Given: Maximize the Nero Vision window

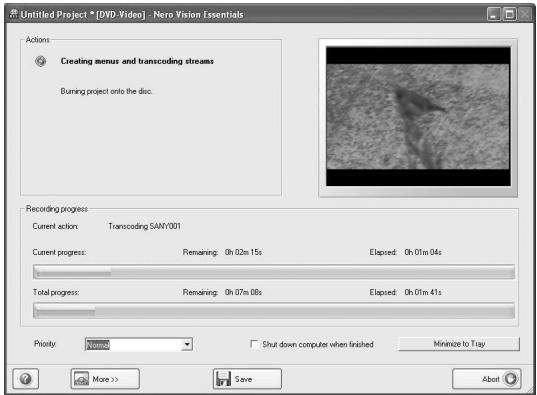Looking at the screenshot, I should [x=509, y=14].
